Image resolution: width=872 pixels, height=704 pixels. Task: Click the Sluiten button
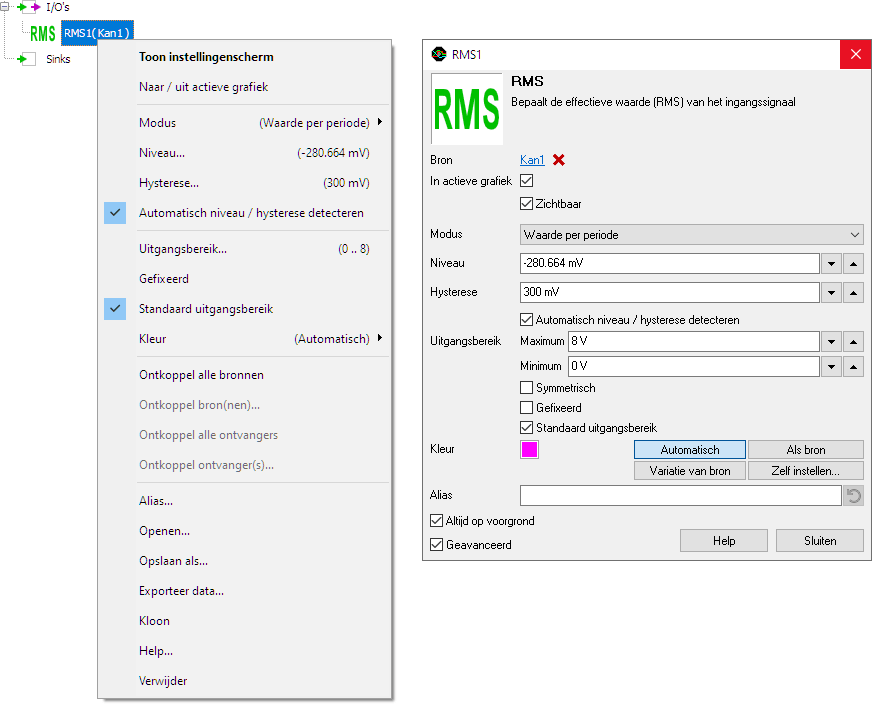tap(820, 541)
